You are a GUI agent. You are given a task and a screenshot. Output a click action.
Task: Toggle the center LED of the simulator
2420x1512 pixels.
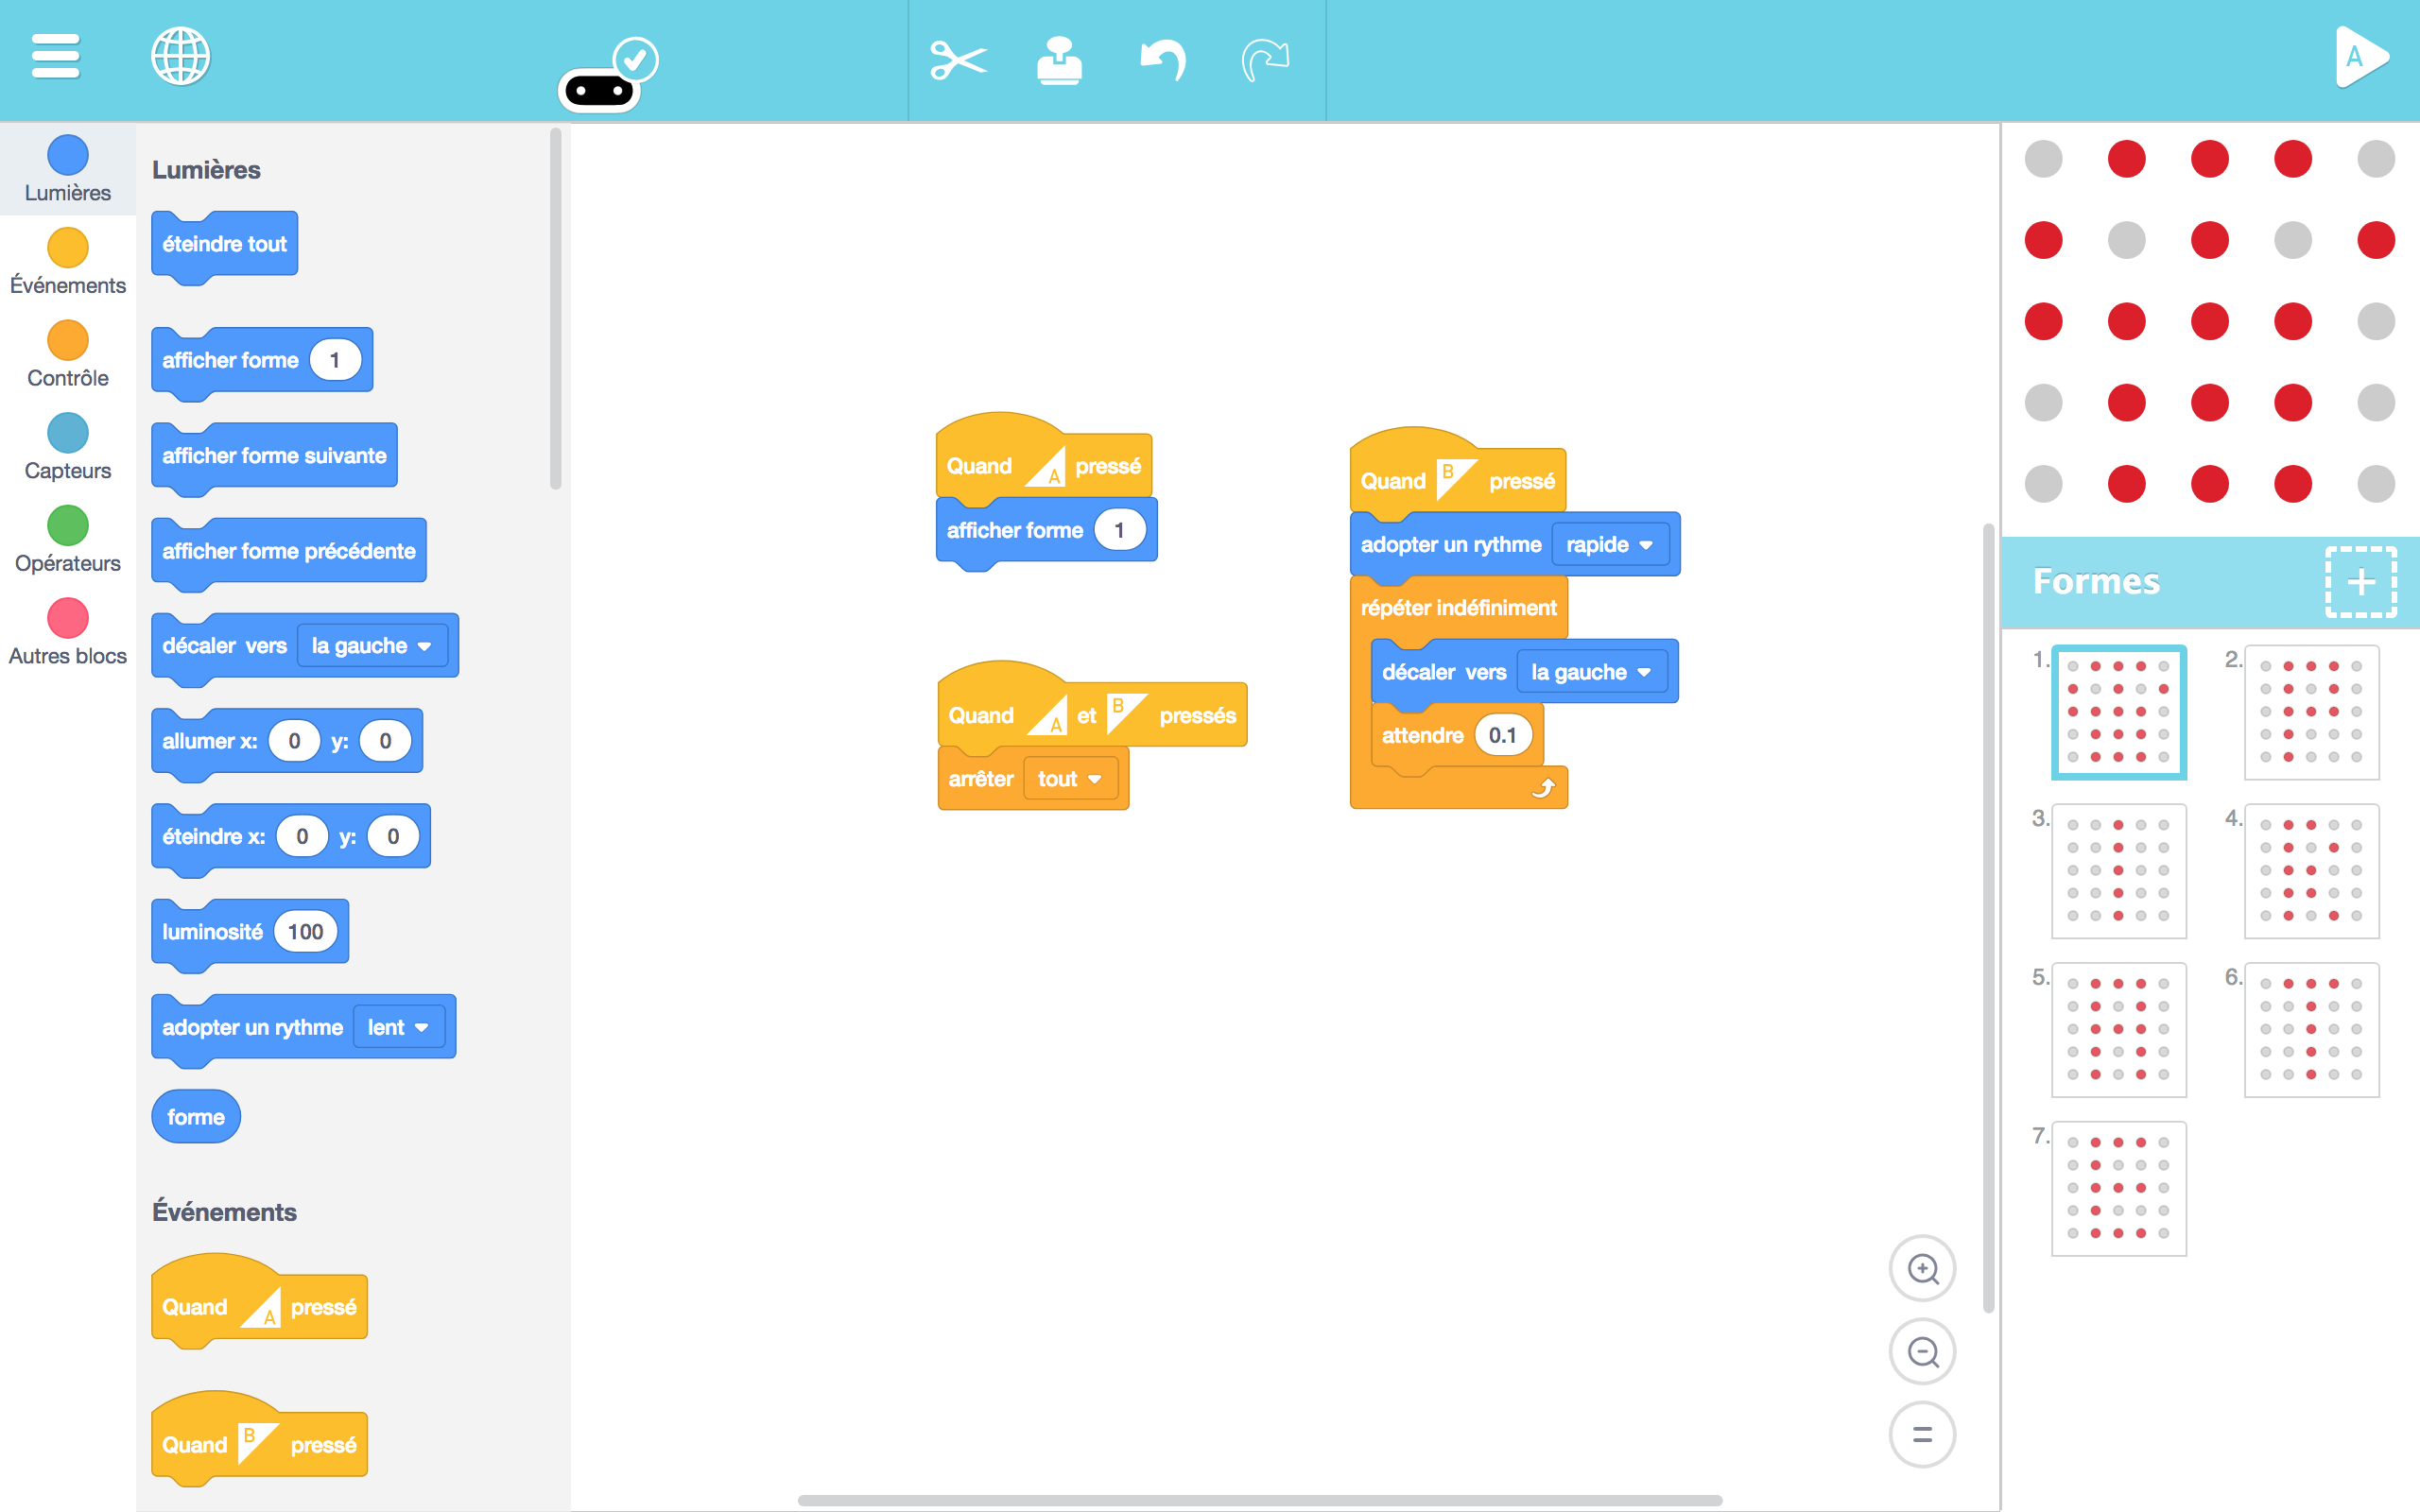pos(2210,321)
